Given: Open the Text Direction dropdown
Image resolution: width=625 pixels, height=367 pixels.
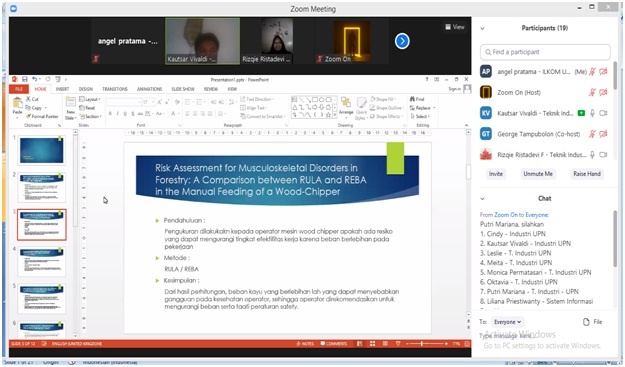Looking at the screenshot, I should click(x=257, y=99).
